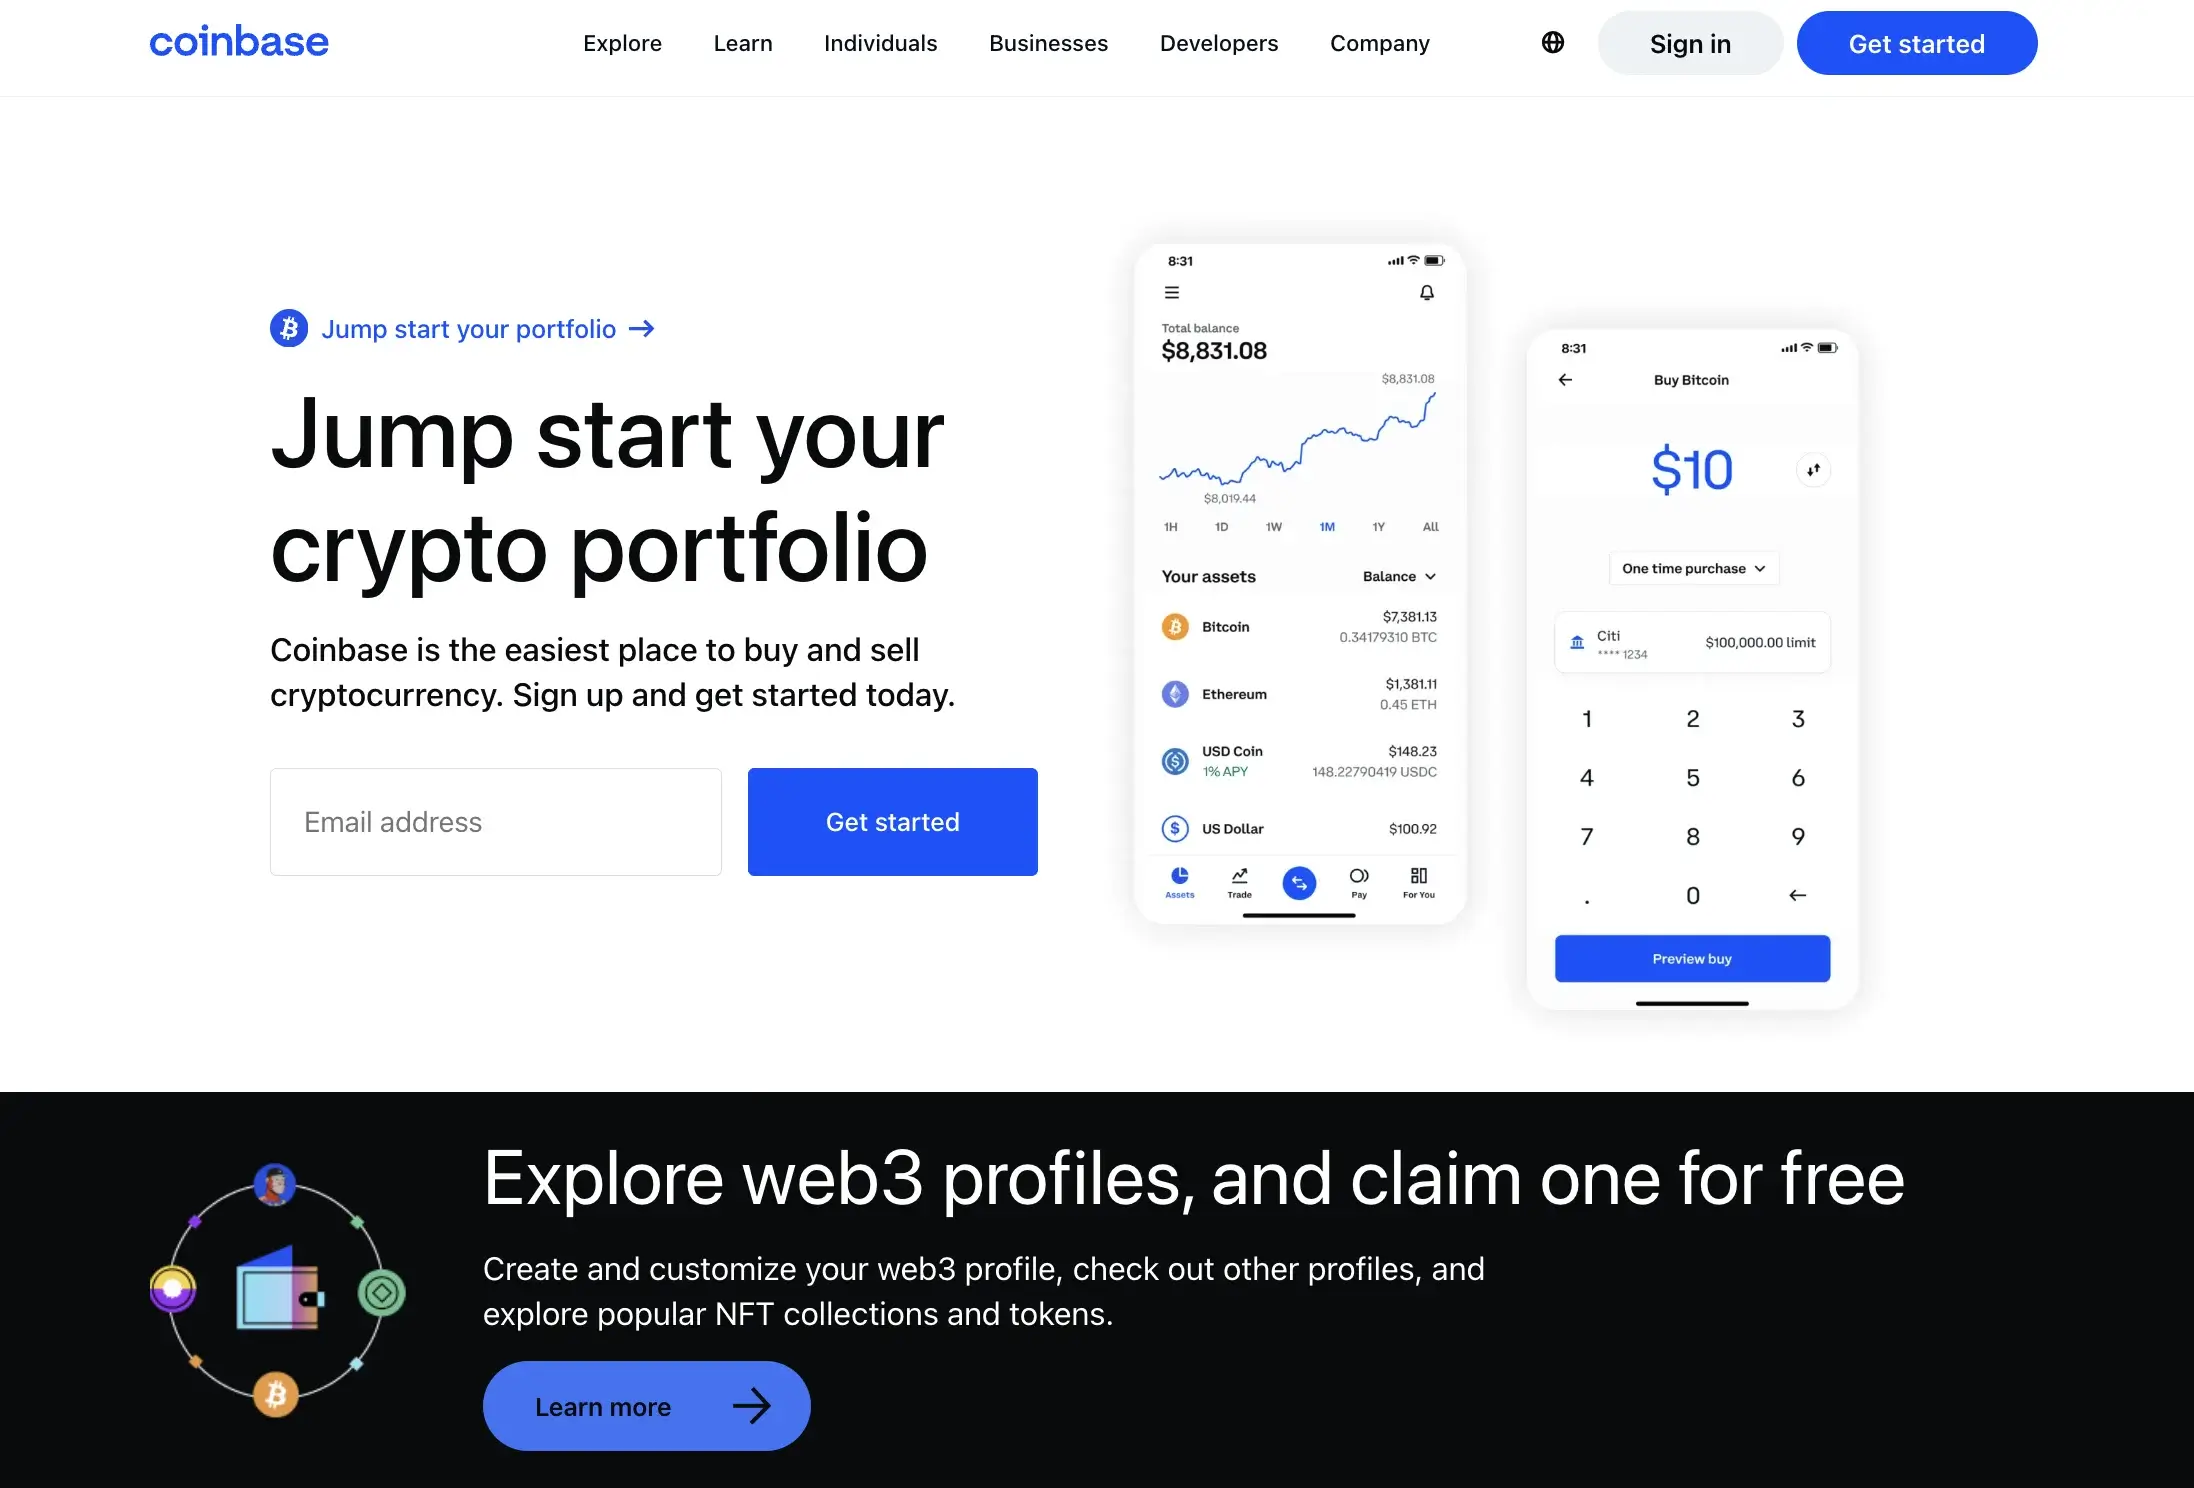Open the Explore menu item
This screenshot has height=1488, width=2194.
click(x=623, y=42)
